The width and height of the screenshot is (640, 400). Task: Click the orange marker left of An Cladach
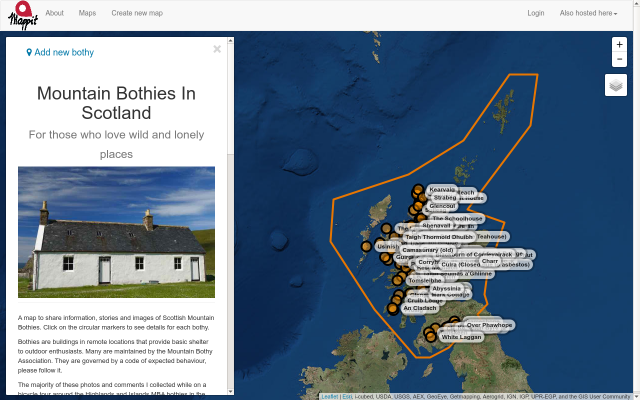coord(393,309)
